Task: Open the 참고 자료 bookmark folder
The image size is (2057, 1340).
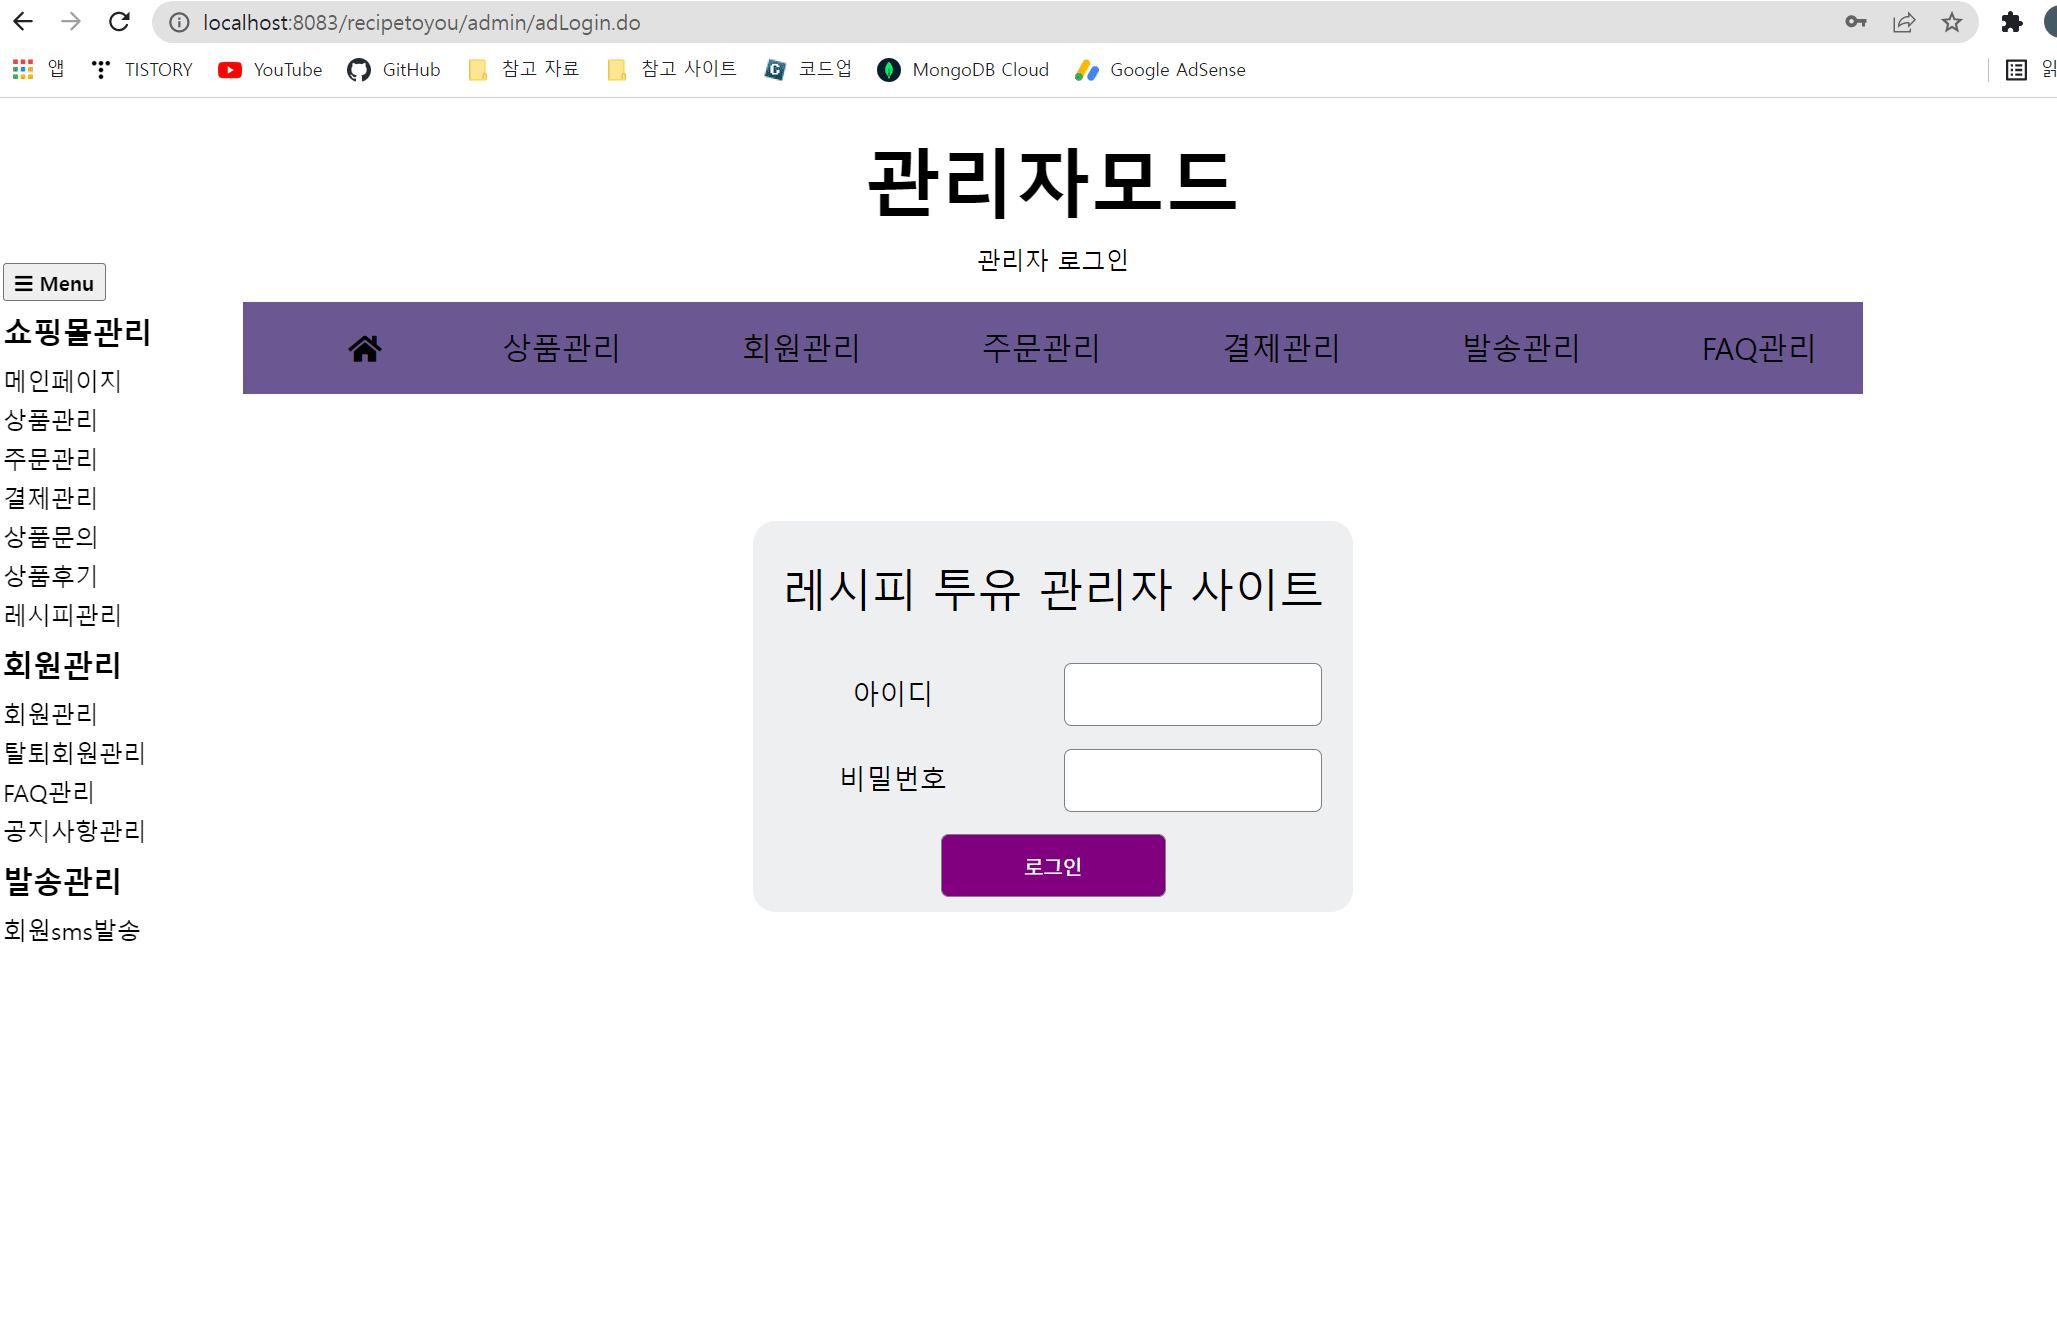Action: (524, 69)
